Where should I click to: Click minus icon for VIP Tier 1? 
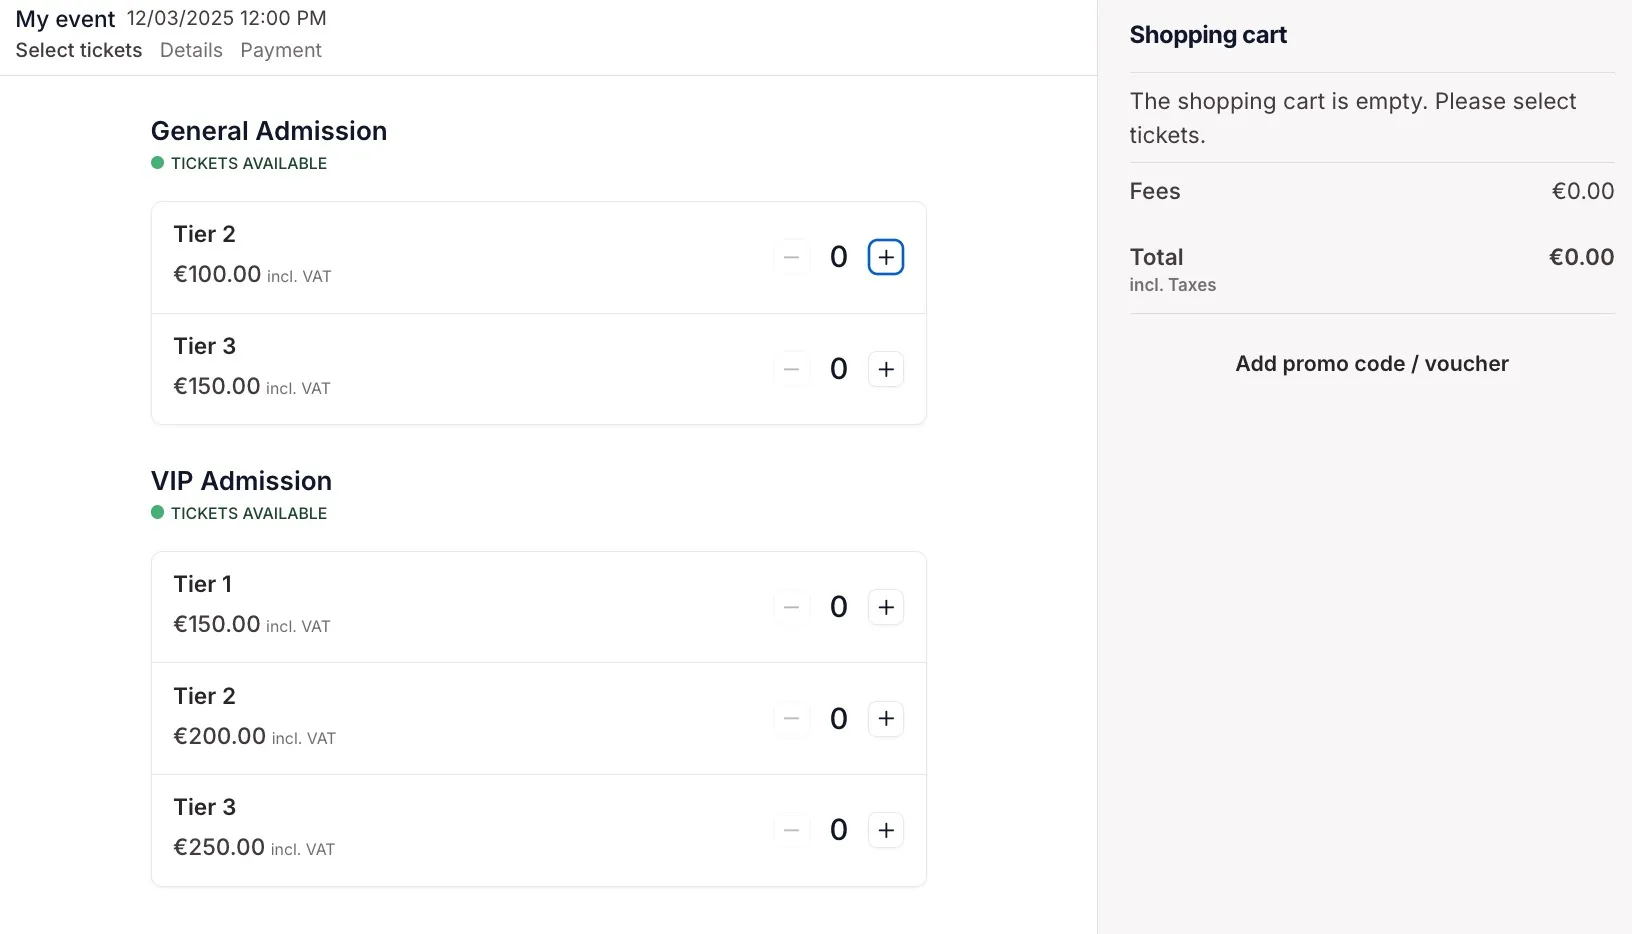(x=791, y=607)
